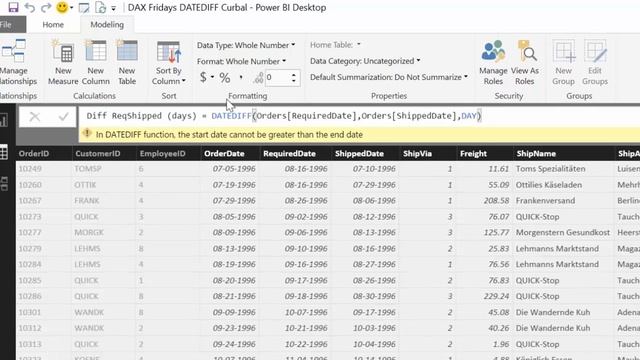This screenshot has width=640, height=360.
Task: Switch to Data view in sidebar
Action: click(x=4, y=152)
